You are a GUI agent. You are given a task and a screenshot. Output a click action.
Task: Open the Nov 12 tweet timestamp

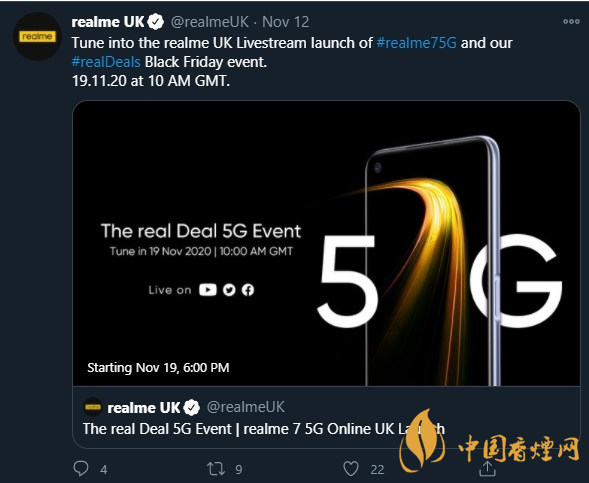285,22
